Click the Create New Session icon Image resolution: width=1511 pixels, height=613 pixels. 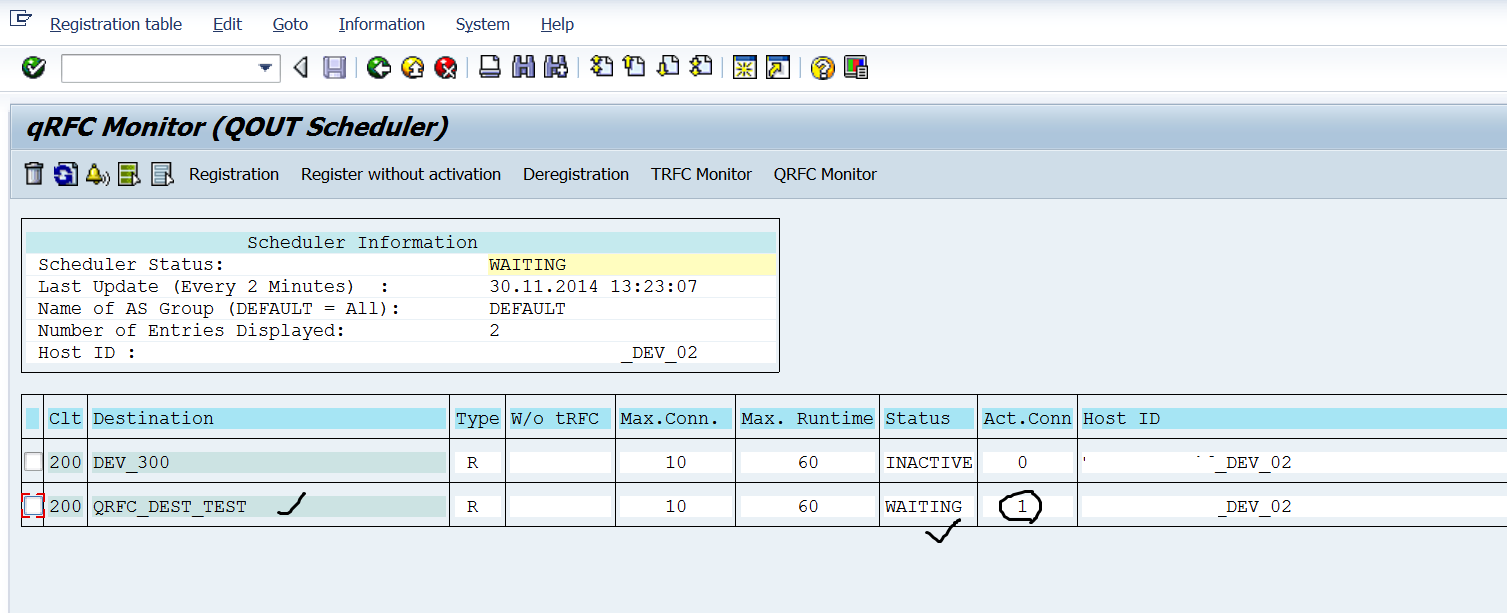click(744, 68)
